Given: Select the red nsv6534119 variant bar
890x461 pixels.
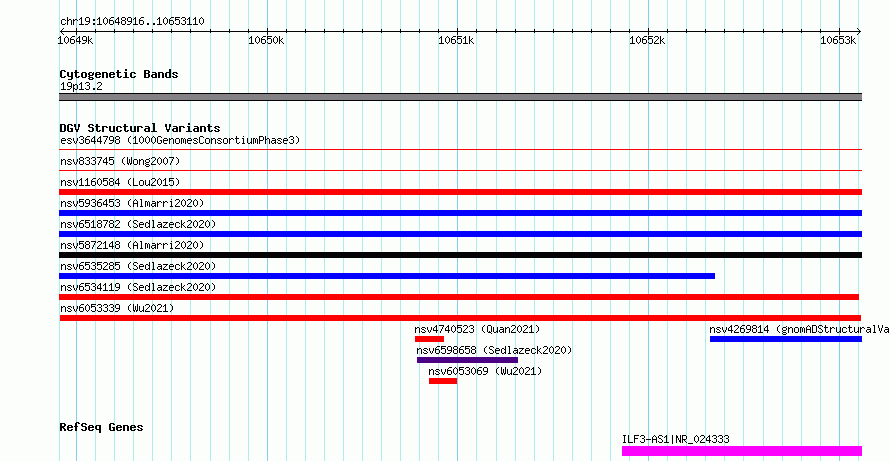Looking at the screenshot, I should pyautogui.click(x=459, y=297).
